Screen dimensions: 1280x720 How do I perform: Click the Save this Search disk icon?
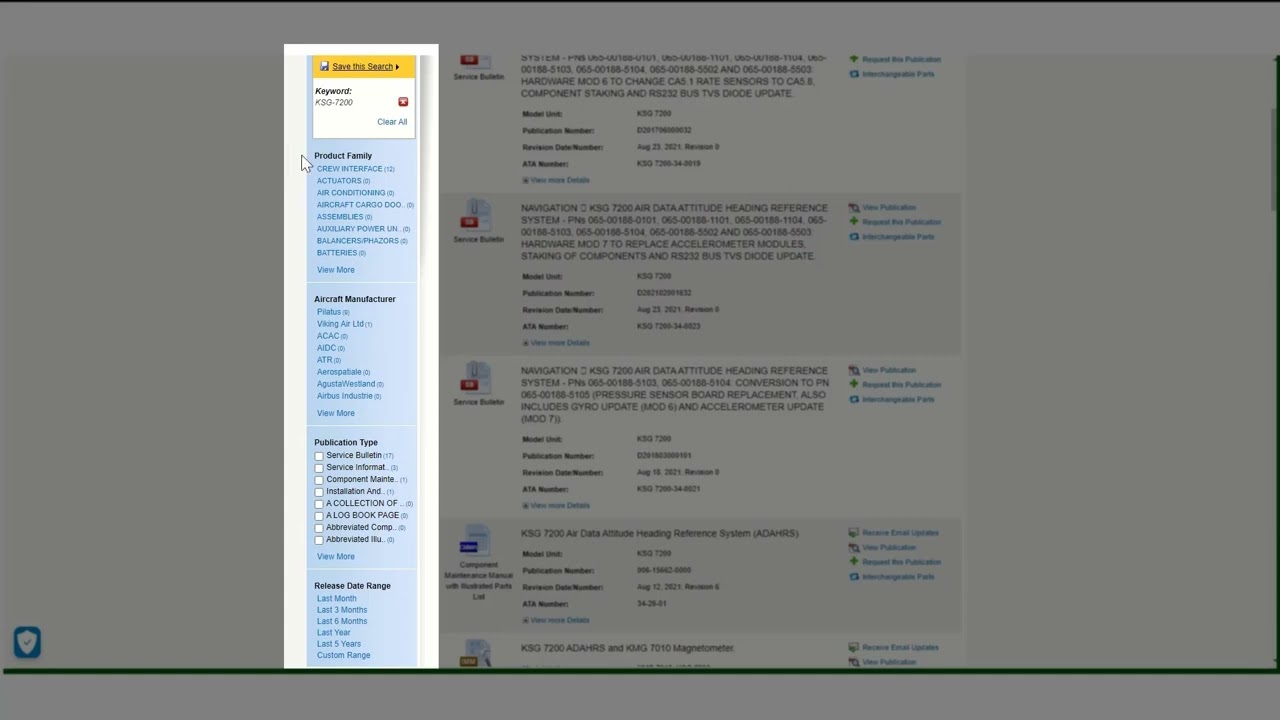pyautogui.click(x=324, y=67)
